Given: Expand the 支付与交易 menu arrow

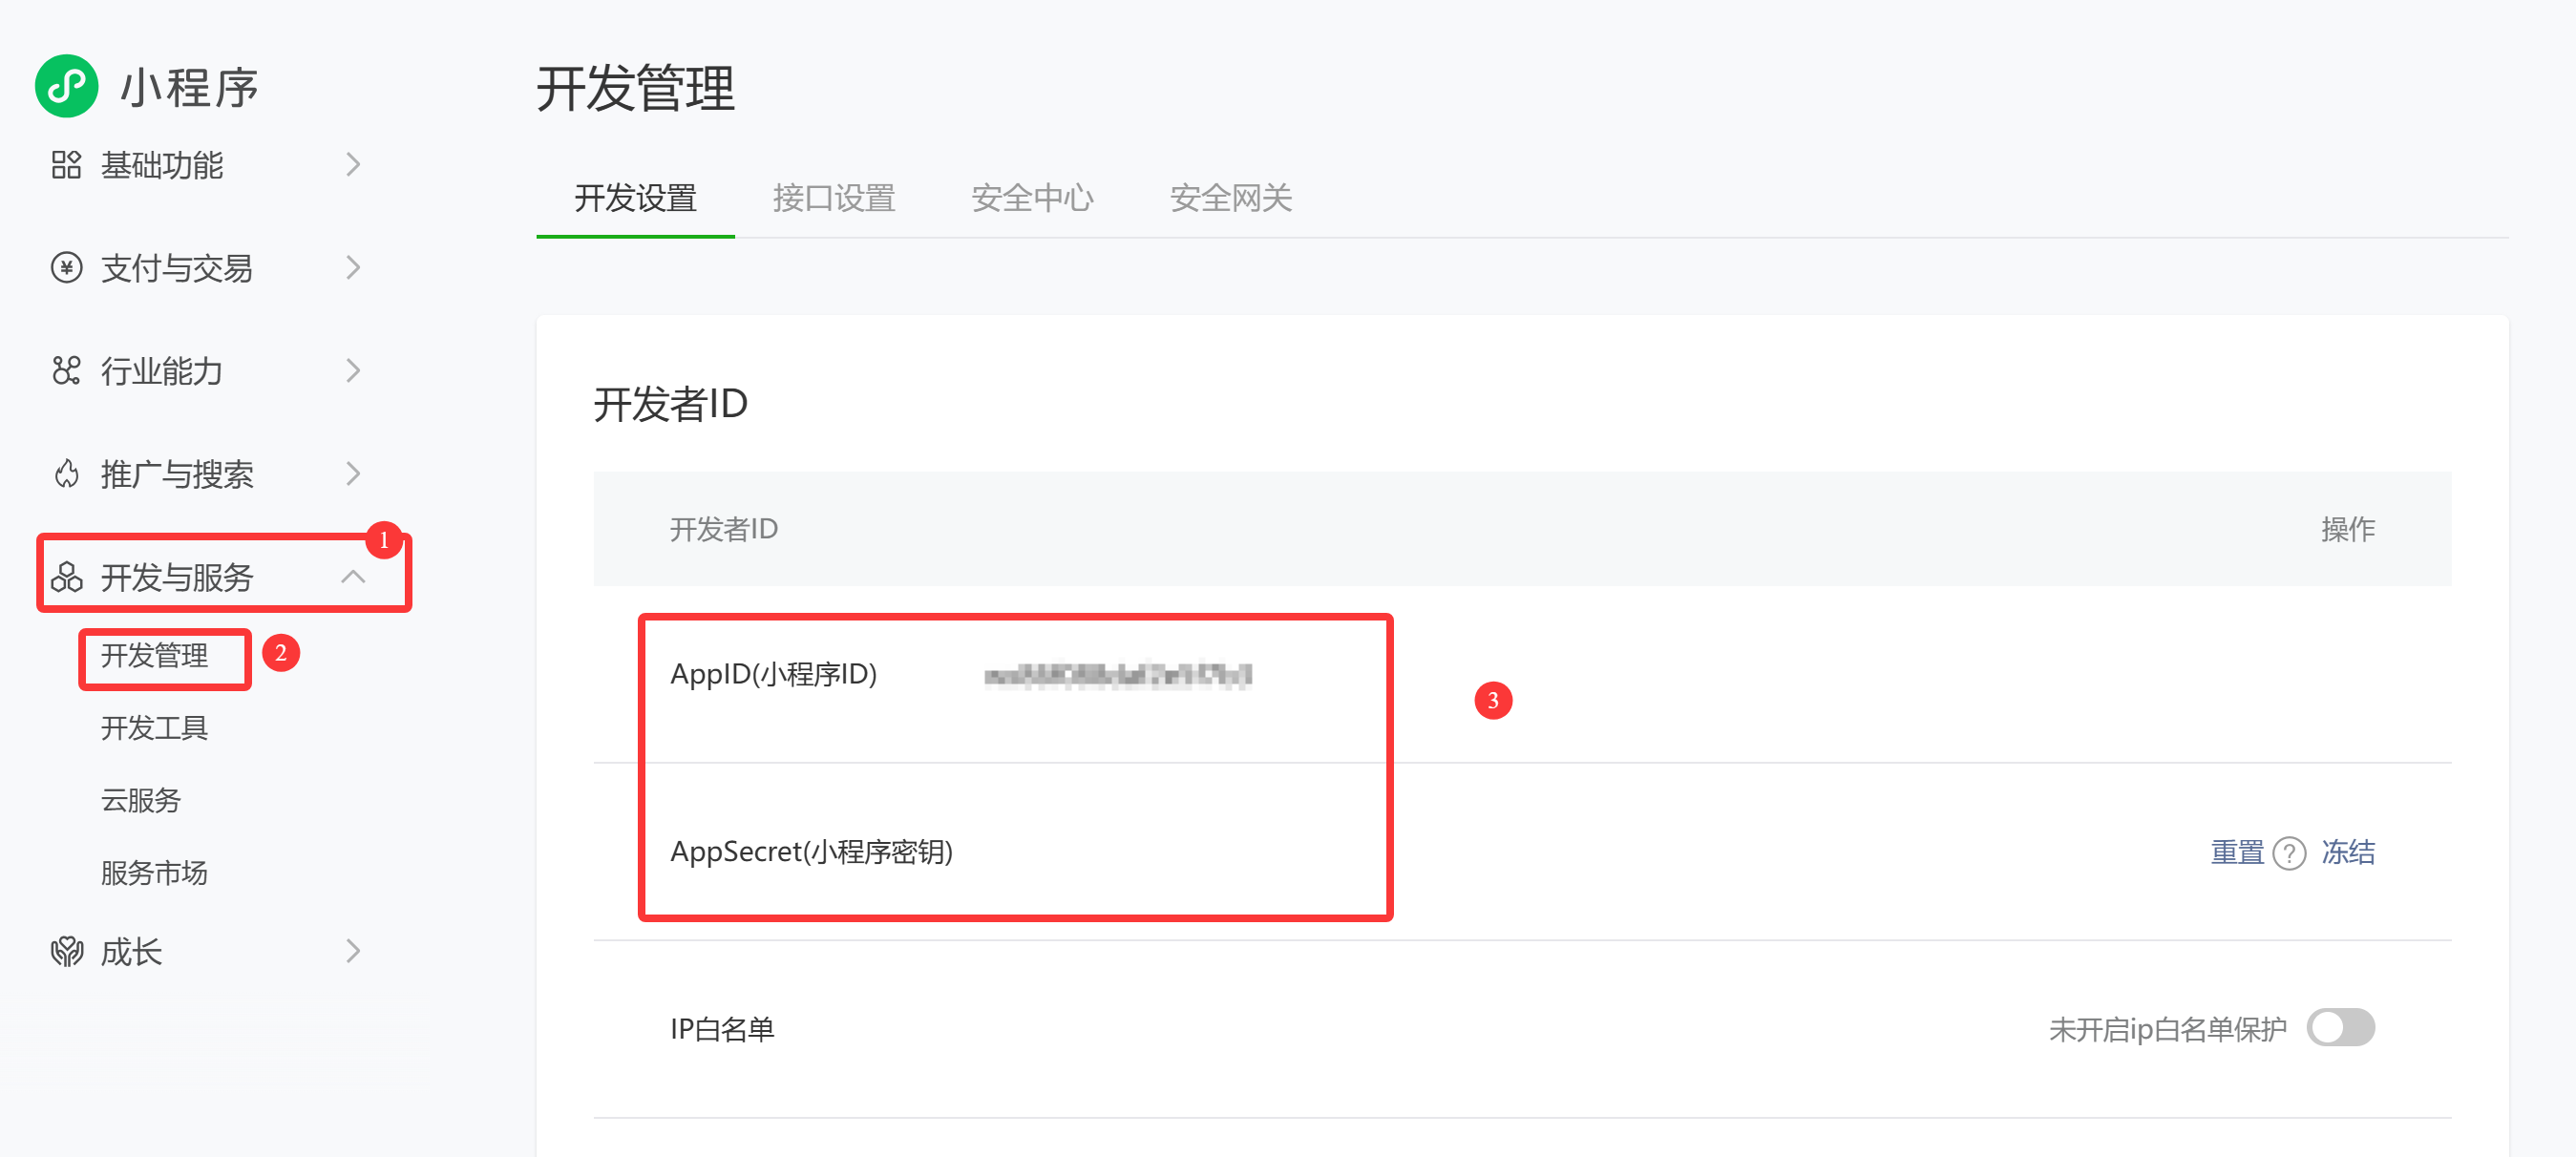Looking at the screenshot, I should pyautogui.click(x=352, y=268).
